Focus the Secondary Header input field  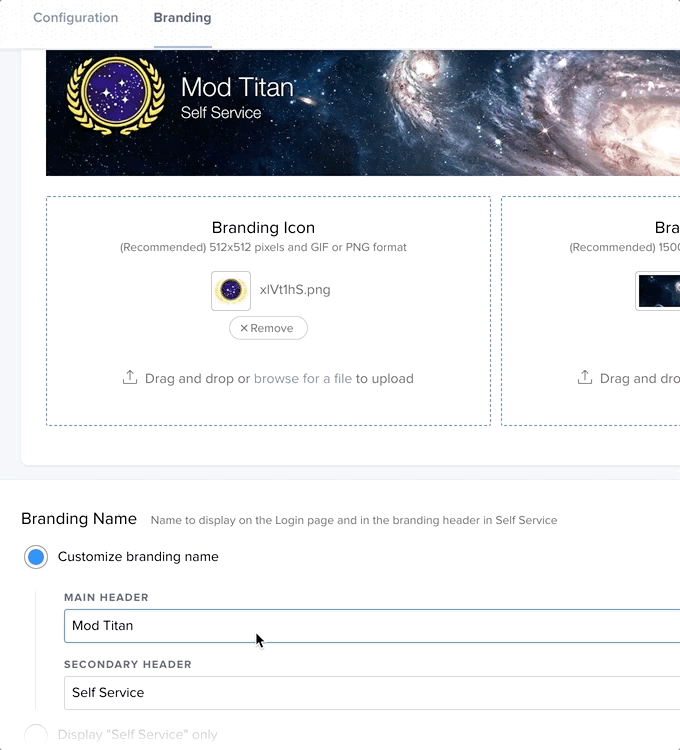372,693
